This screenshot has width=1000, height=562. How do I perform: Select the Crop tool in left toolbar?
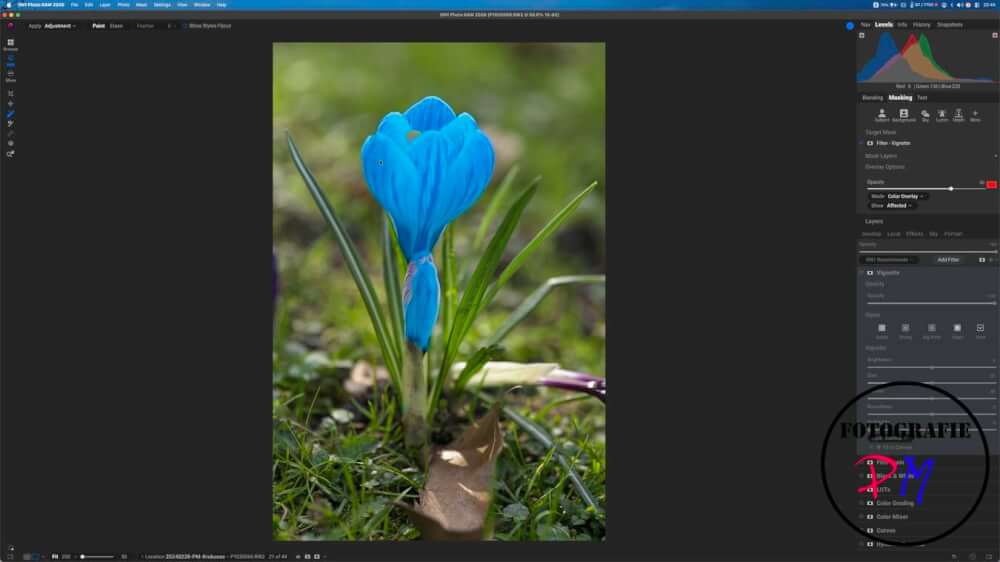[10, 93]
